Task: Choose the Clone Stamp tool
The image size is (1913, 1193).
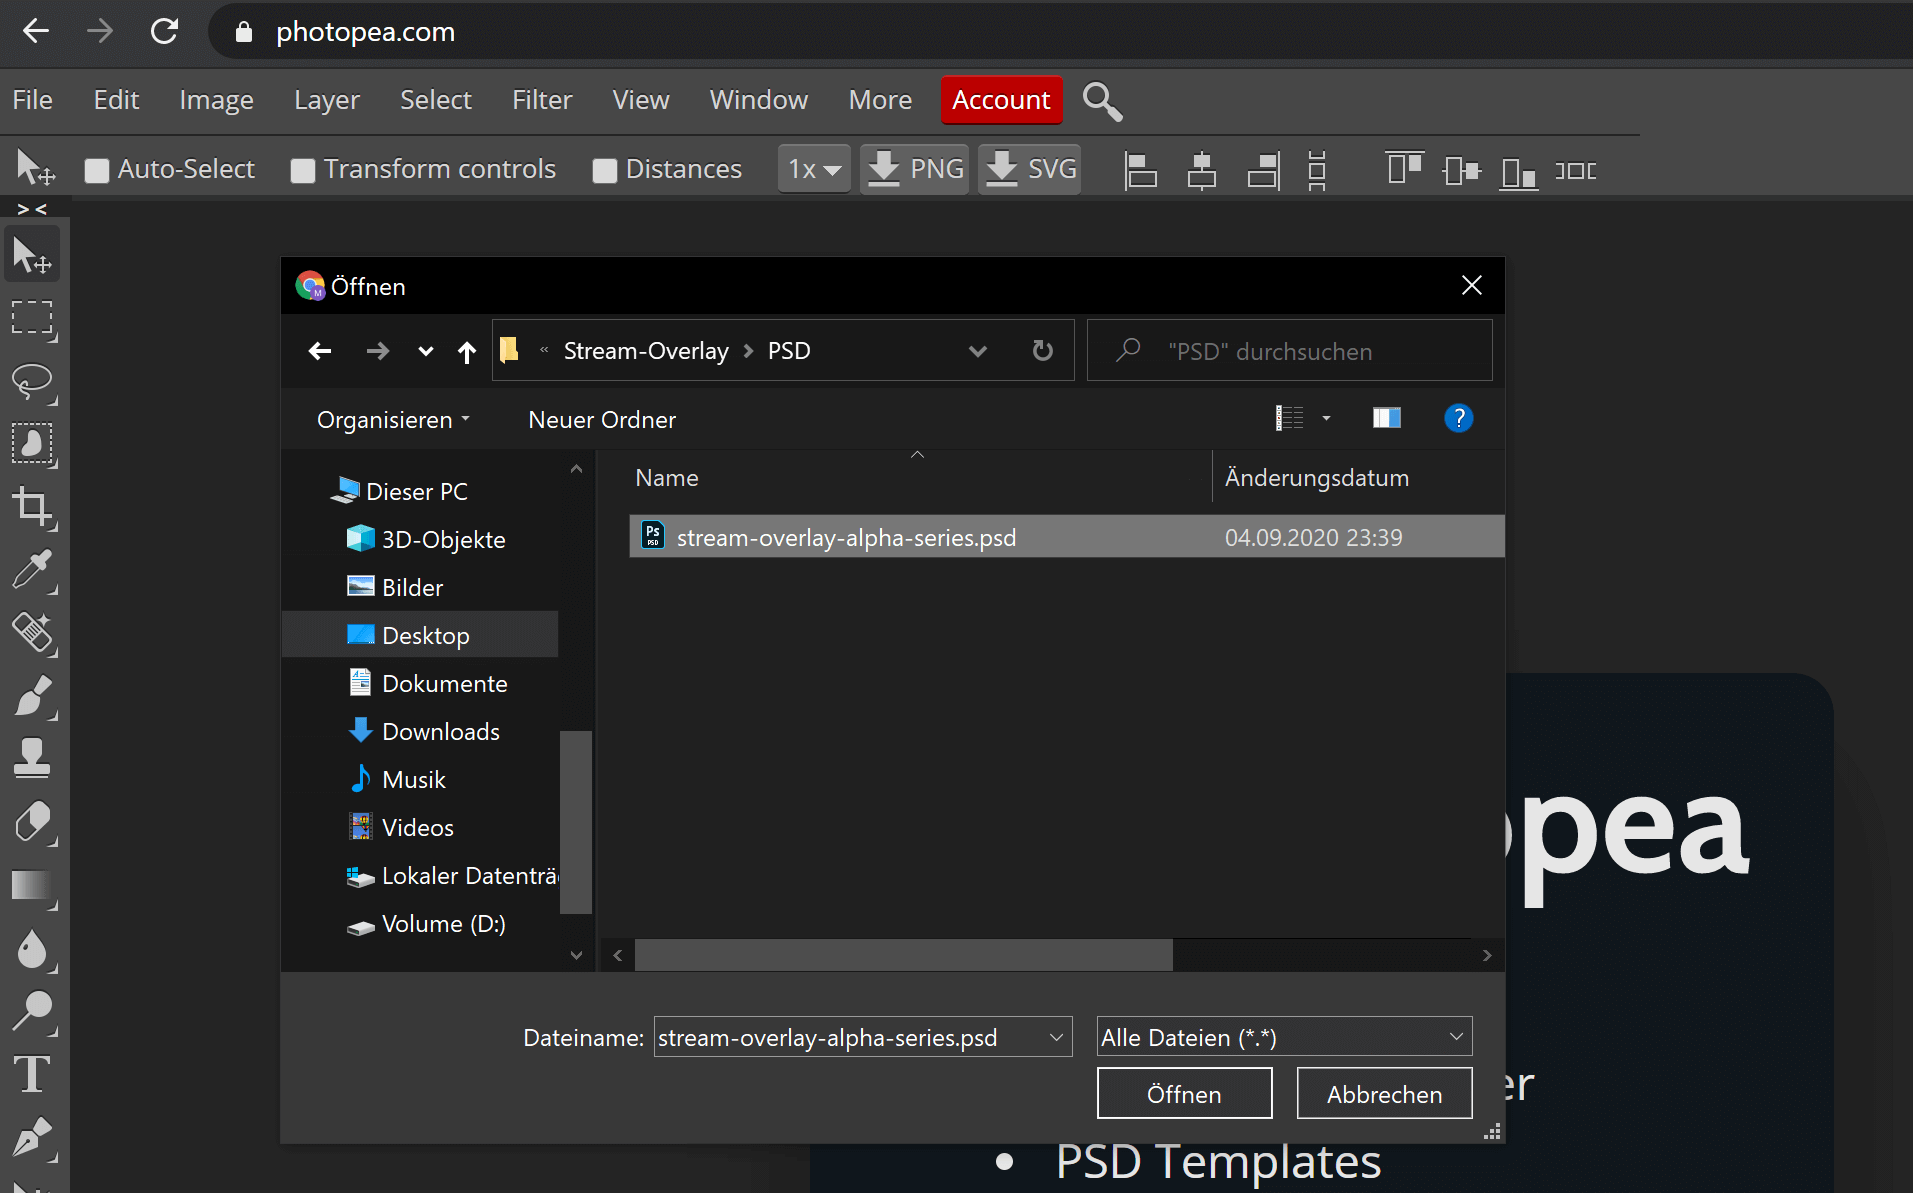Action: 32,758
